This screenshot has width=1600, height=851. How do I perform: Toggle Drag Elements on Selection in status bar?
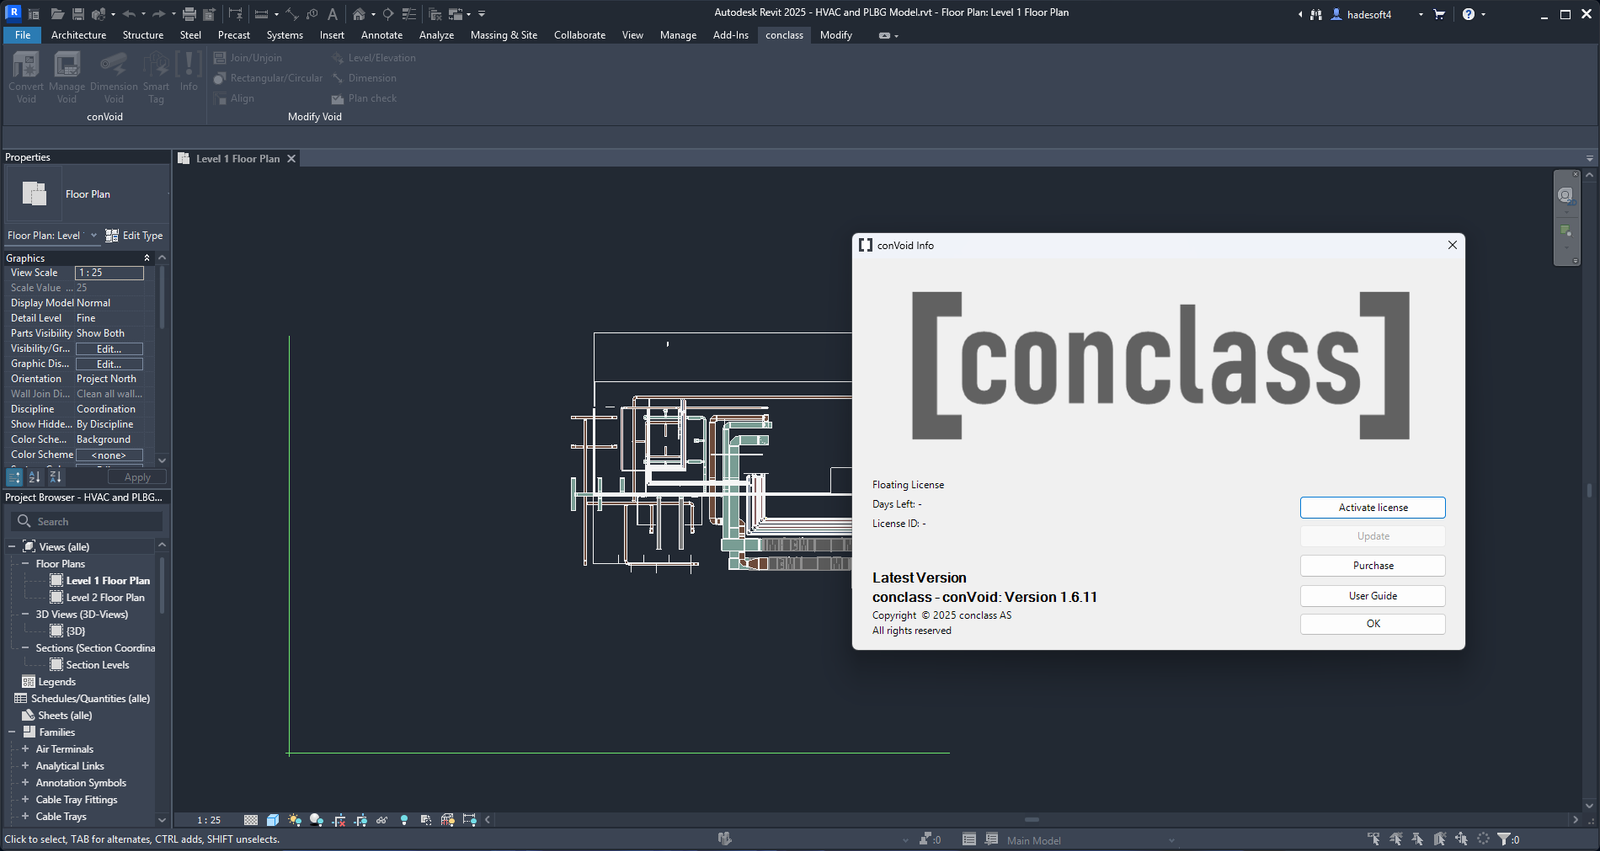pos(1461,839)
